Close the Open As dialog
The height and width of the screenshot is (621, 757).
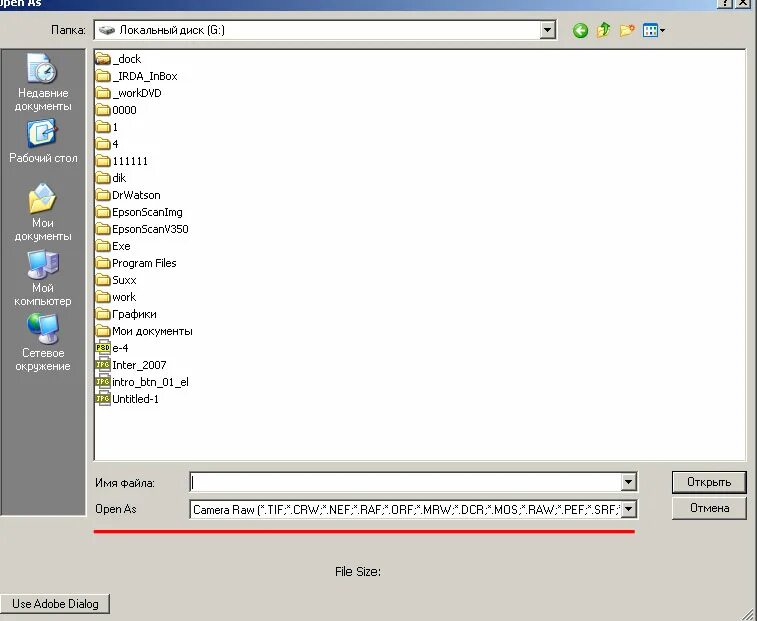pyautogui.click(x=743, y=3)
